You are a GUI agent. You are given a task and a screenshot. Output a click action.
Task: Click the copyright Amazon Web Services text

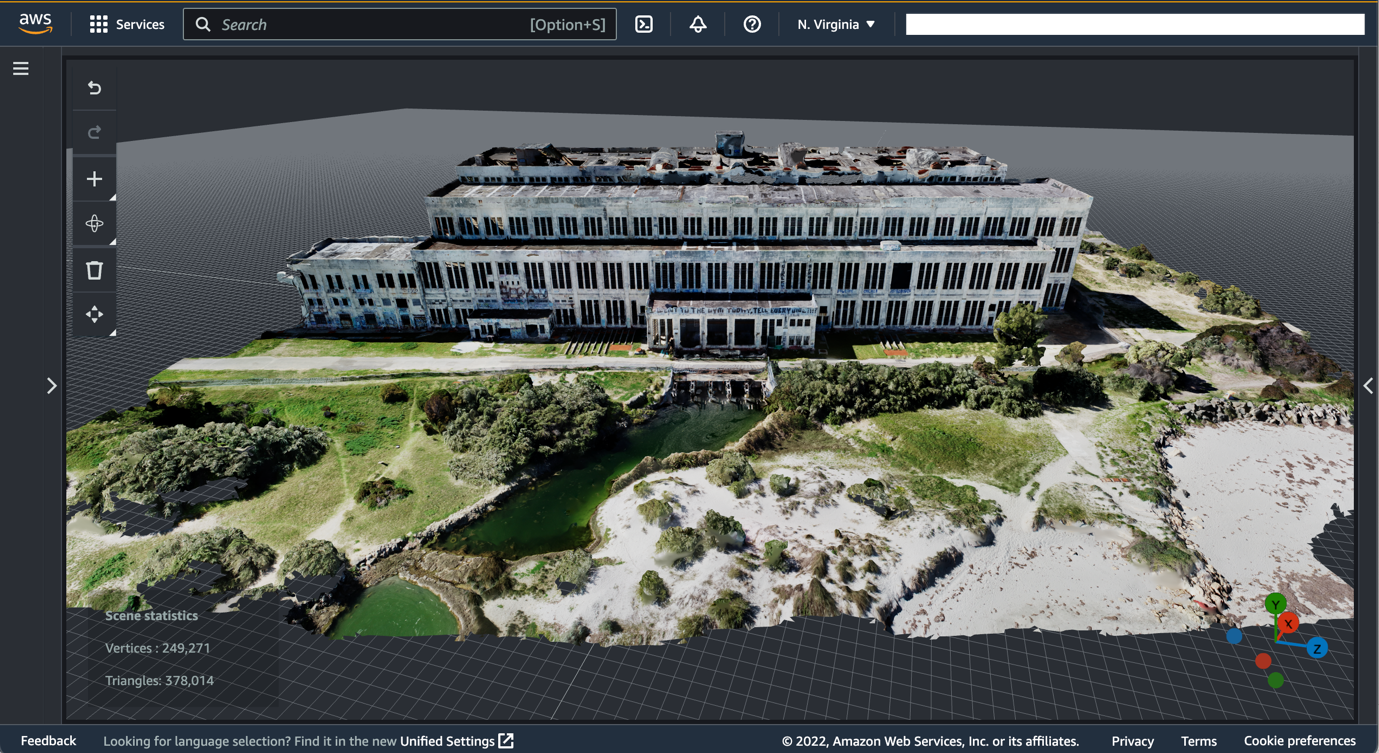tap(930, 741)
